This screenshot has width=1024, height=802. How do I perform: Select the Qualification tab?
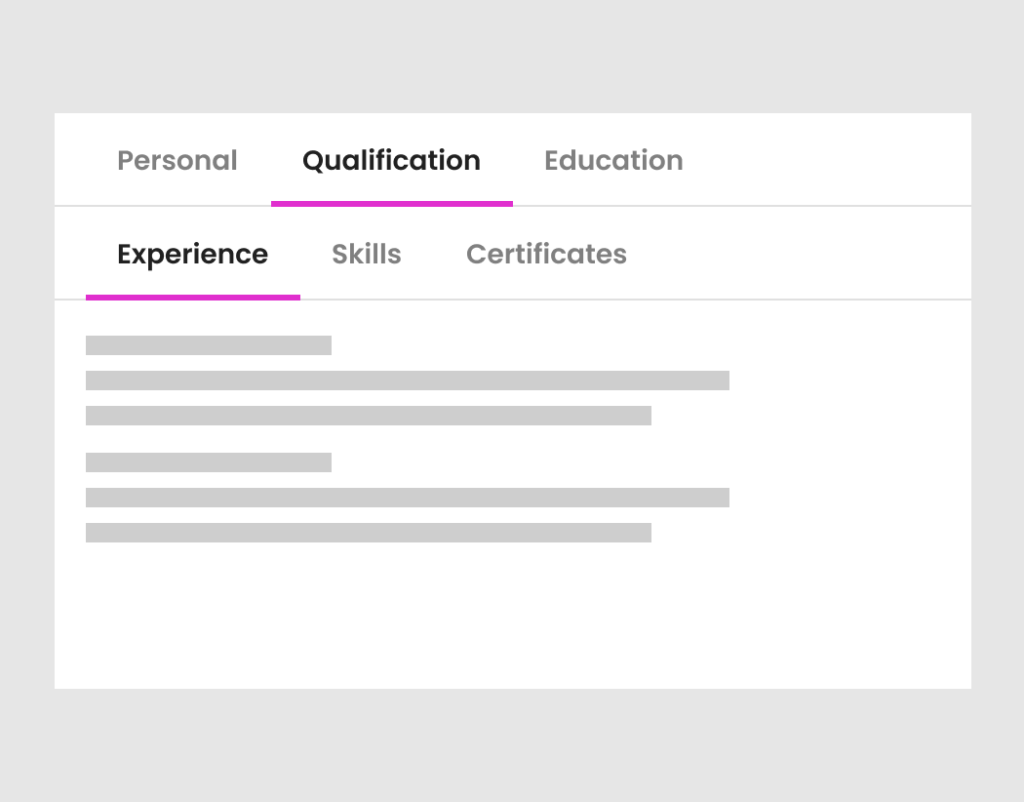[x=391, y=160]
